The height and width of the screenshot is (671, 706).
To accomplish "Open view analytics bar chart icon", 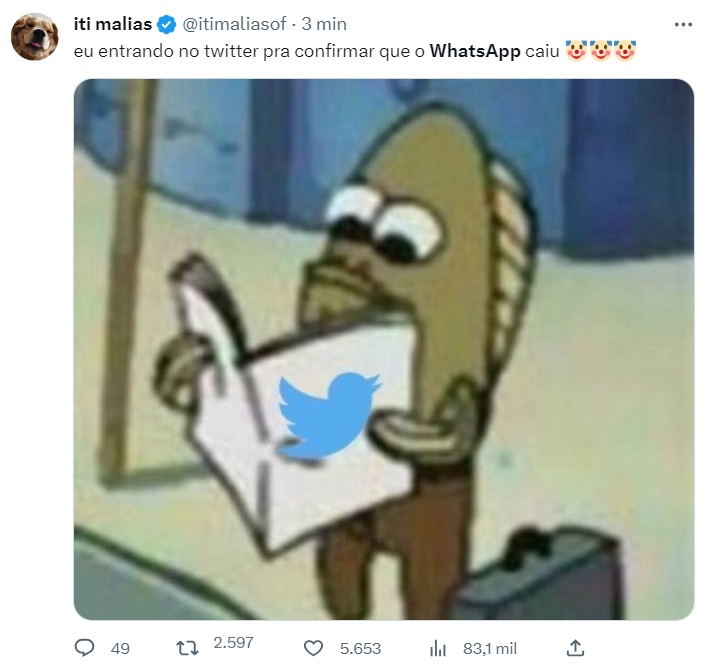I will tap(438, 648).
